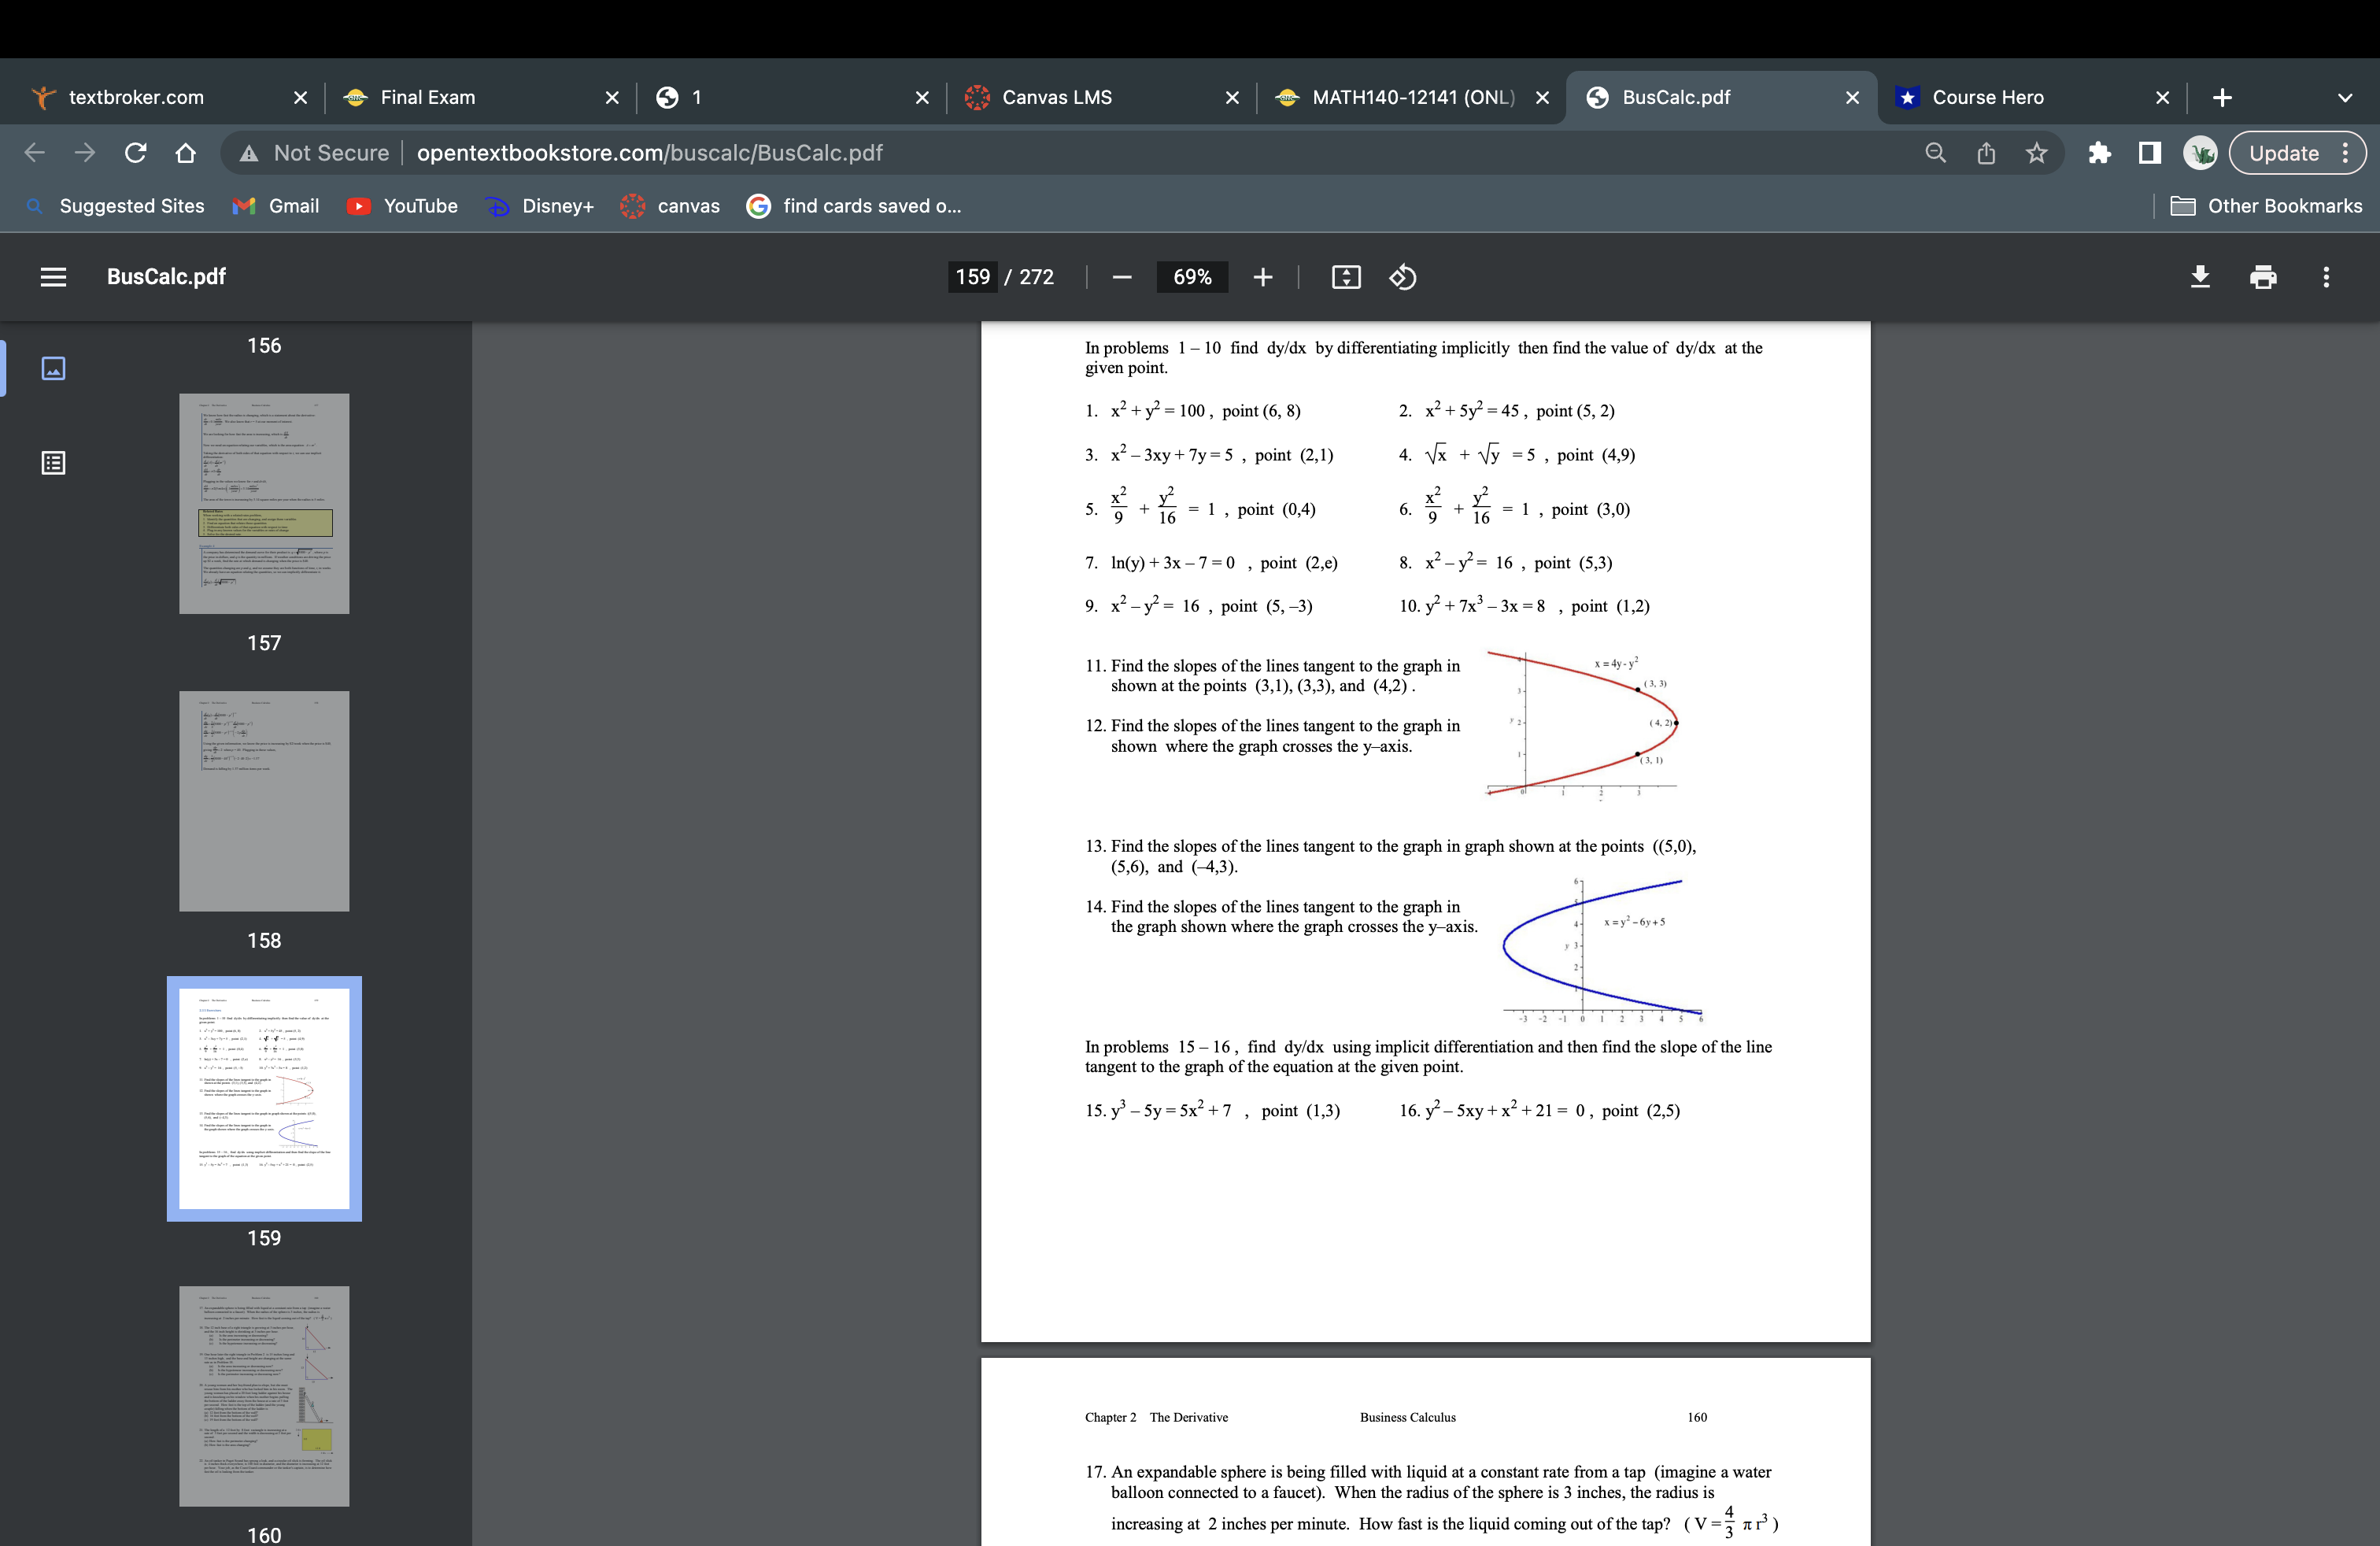
Task: Switch to the Course Hero tab
Action: pyautogui.click(x=1987, y=97)
